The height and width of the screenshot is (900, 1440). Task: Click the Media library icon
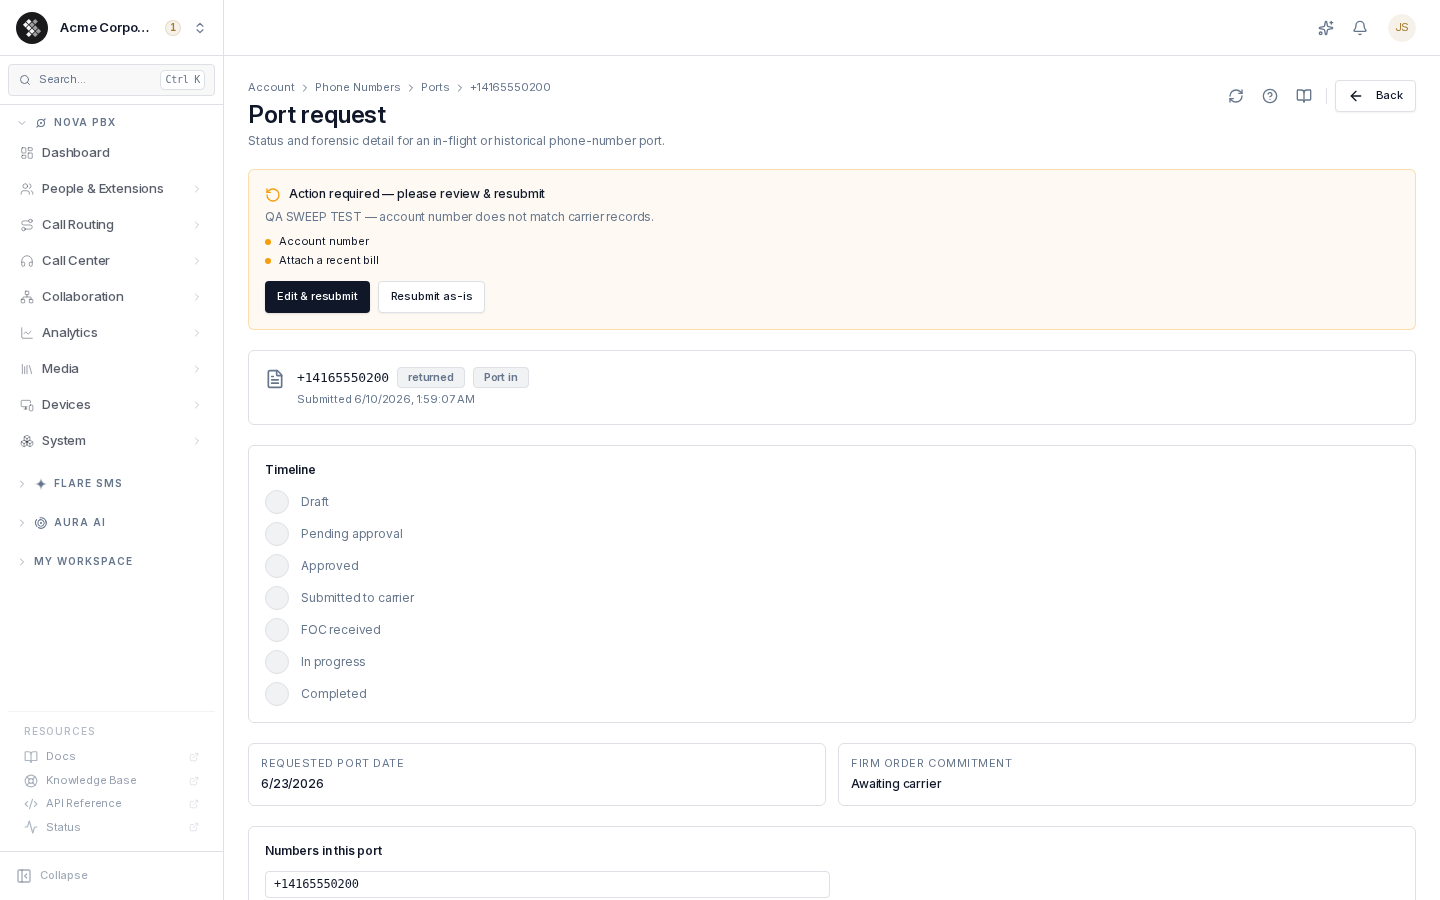pos(27,369)
